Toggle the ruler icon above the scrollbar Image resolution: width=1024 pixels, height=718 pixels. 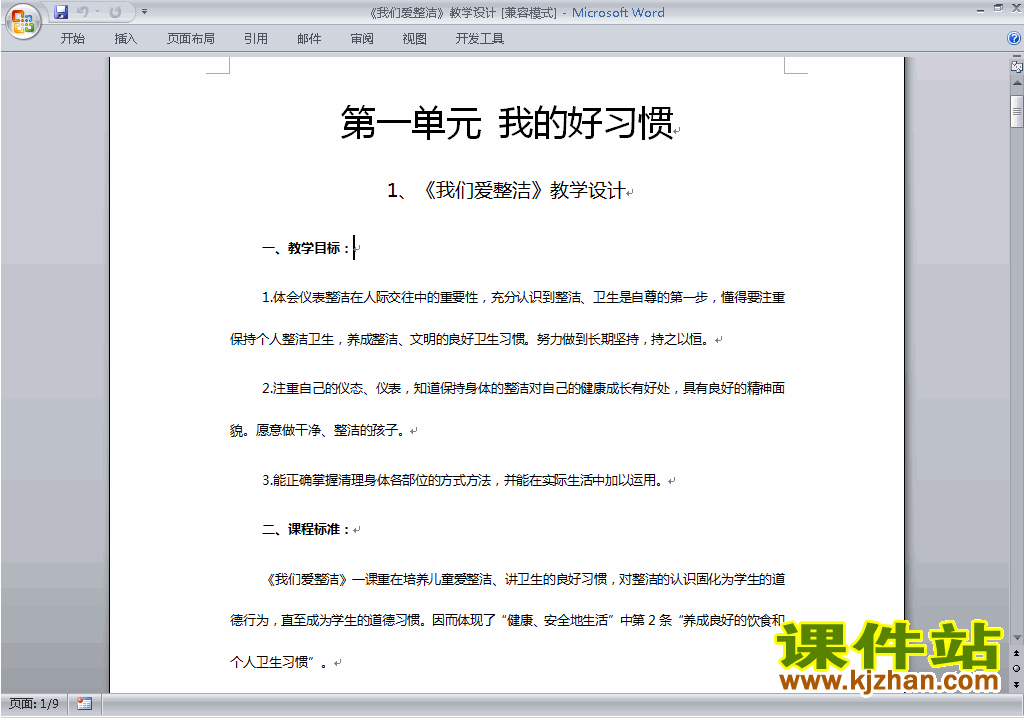[1016, 65]
